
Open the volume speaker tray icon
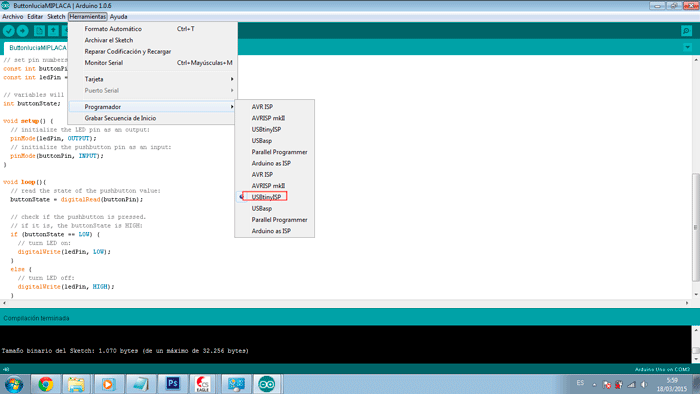coord(644,384)
